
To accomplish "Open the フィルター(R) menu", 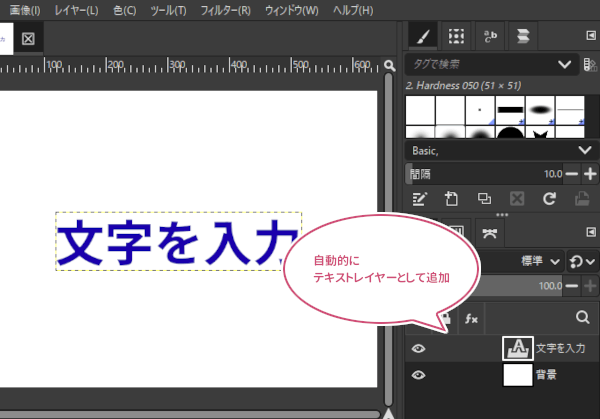I will (226, 10).
